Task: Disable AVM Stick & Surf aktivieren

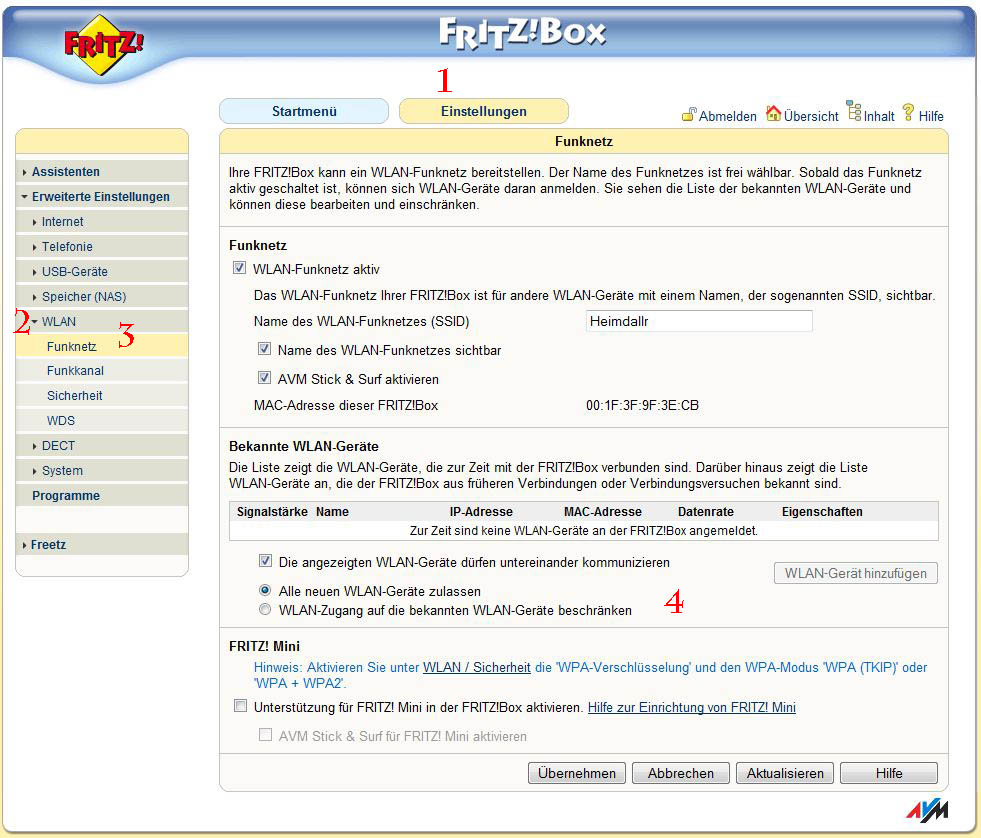Action: (265, 379)
